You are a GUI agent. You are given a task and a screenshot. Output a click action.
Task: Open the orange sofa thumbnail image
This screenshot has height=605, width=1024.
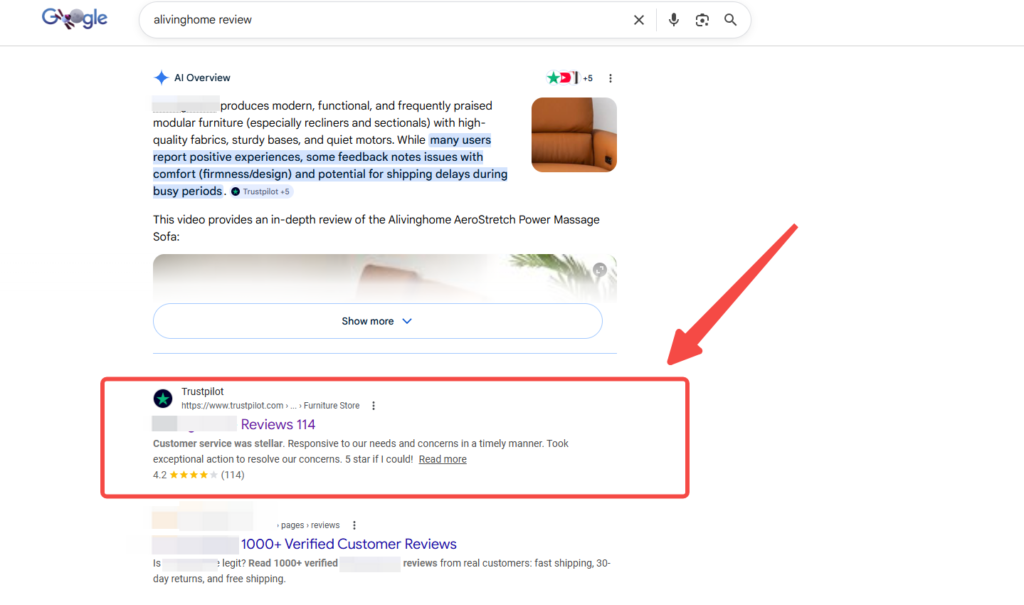[574, 134]
